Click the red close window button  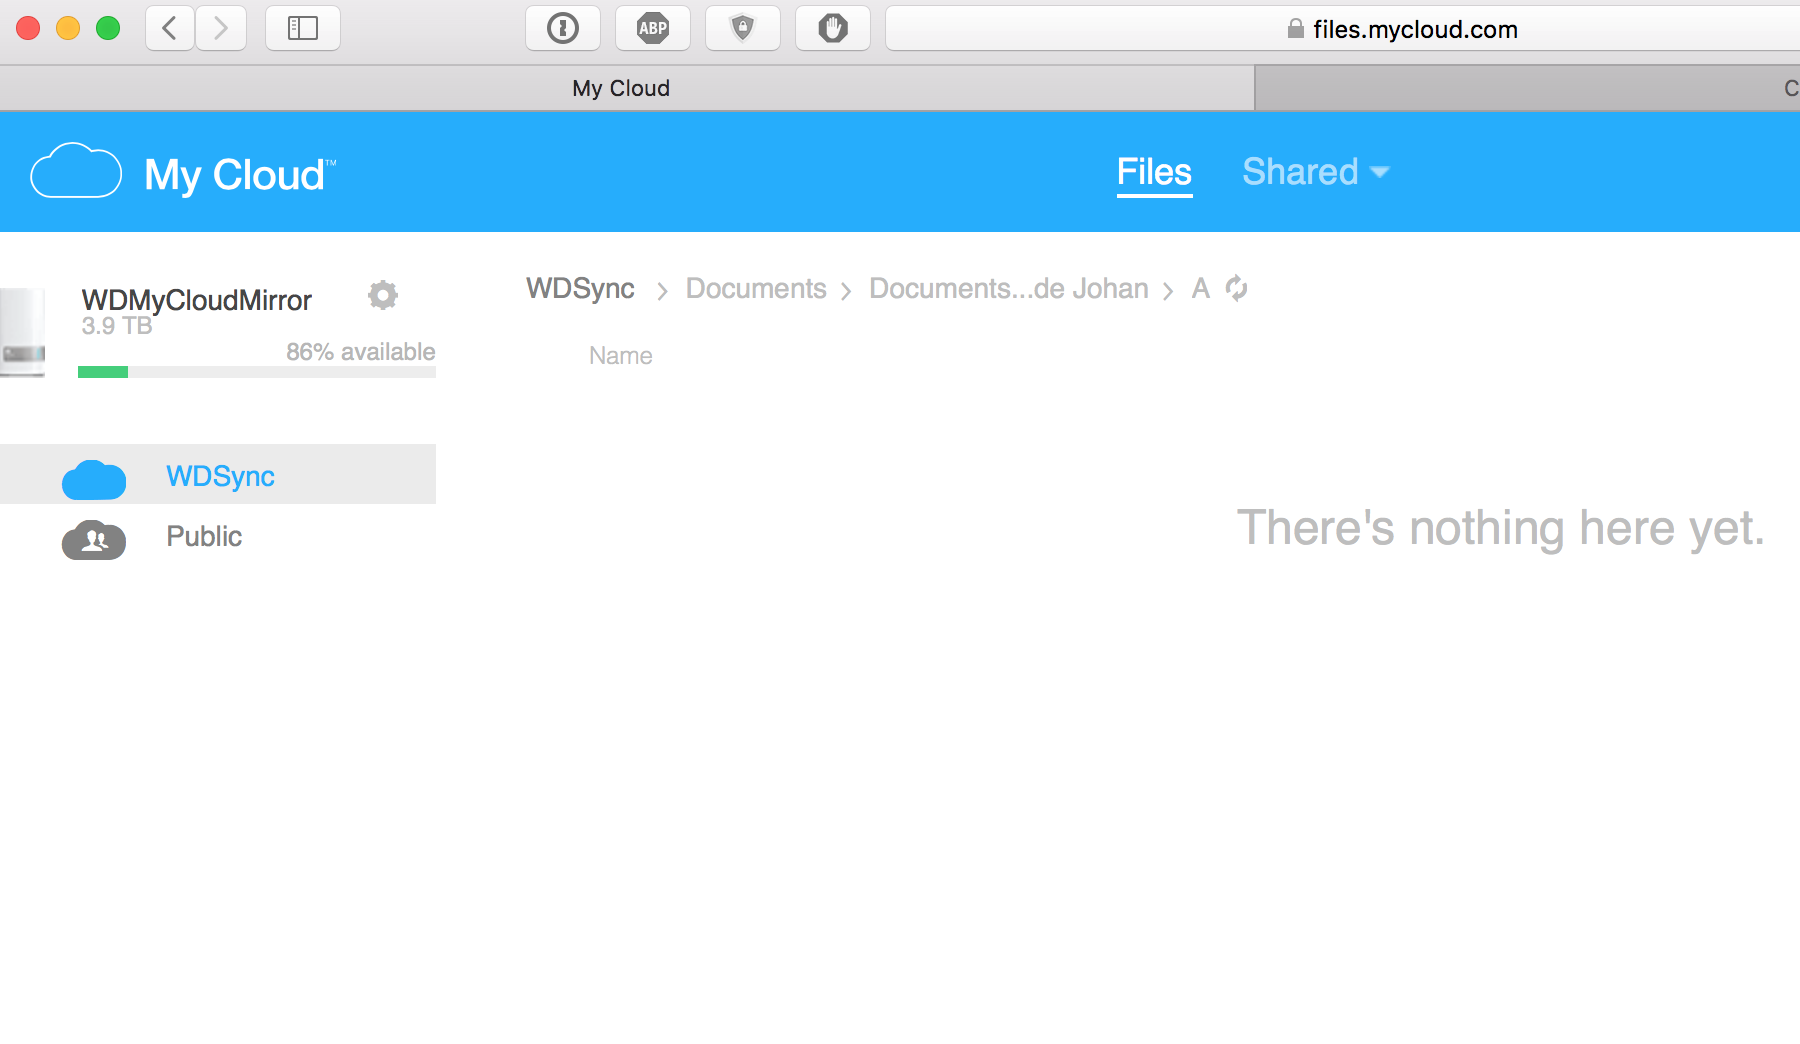click(28, 28)
